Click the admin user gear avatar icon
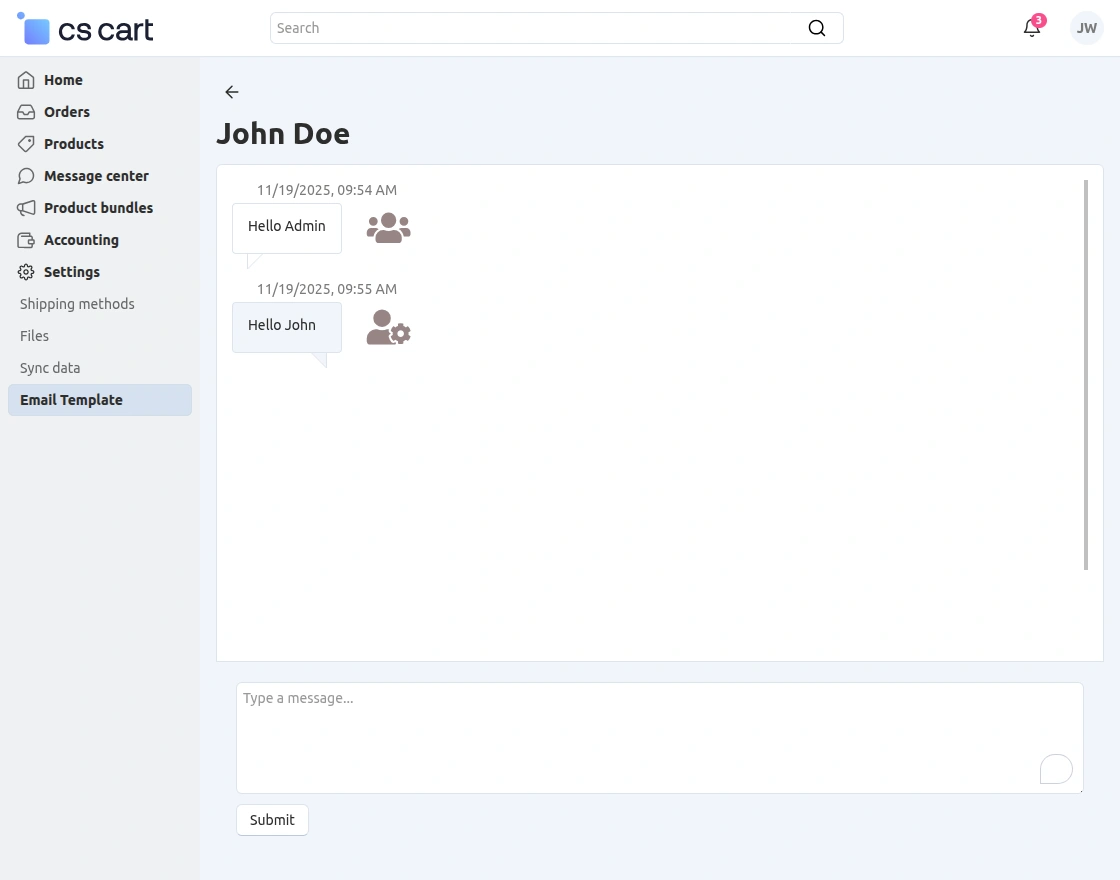 coord(388,328)
